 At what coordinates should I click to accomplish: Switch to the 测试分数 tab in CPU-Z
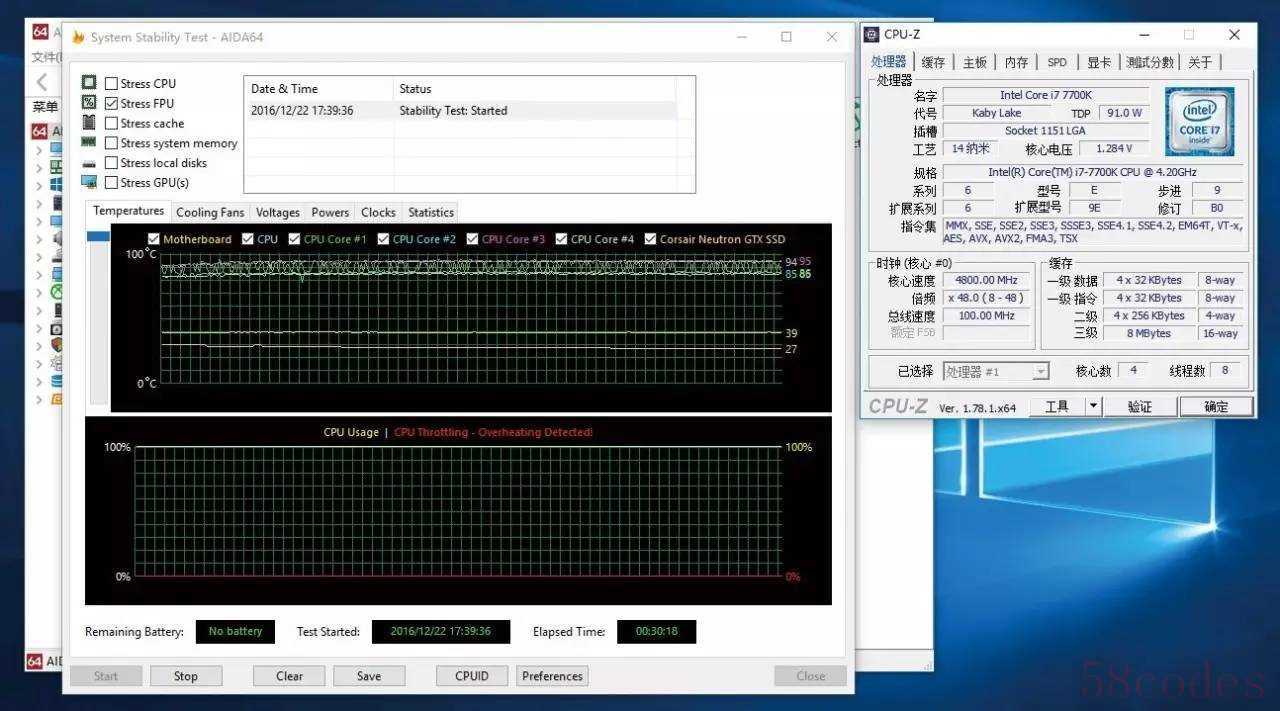[1150, 62]
